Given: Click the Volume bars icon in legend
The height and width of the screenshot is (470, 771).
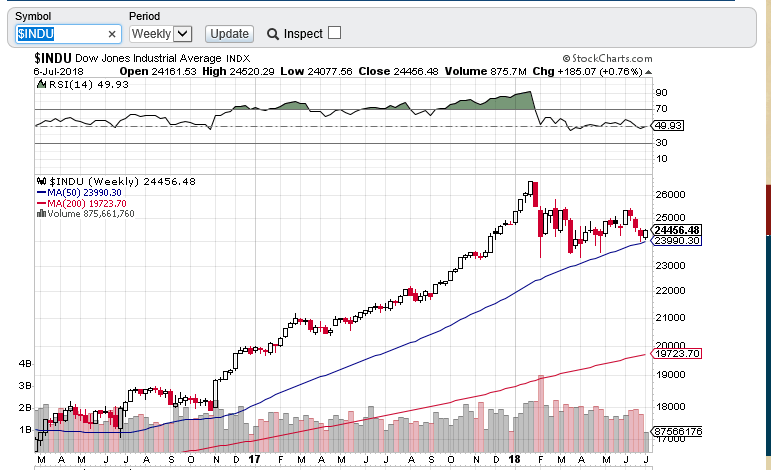Looking at the screenshot, I should [41, 213].
